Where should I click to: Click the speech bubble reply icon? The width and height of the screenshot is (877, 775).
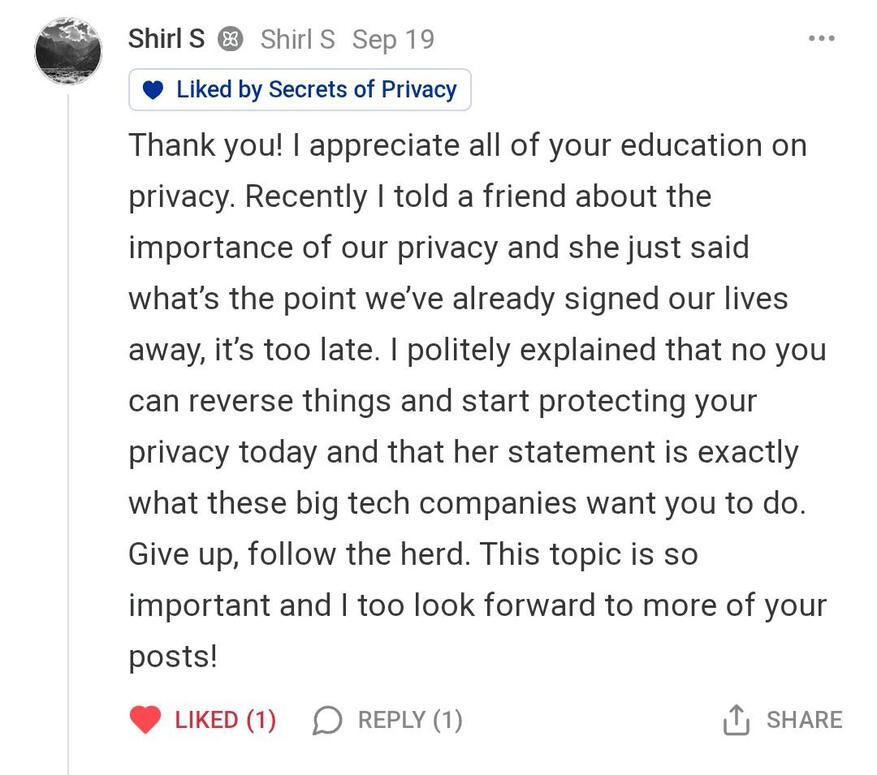tap(327, 720)
